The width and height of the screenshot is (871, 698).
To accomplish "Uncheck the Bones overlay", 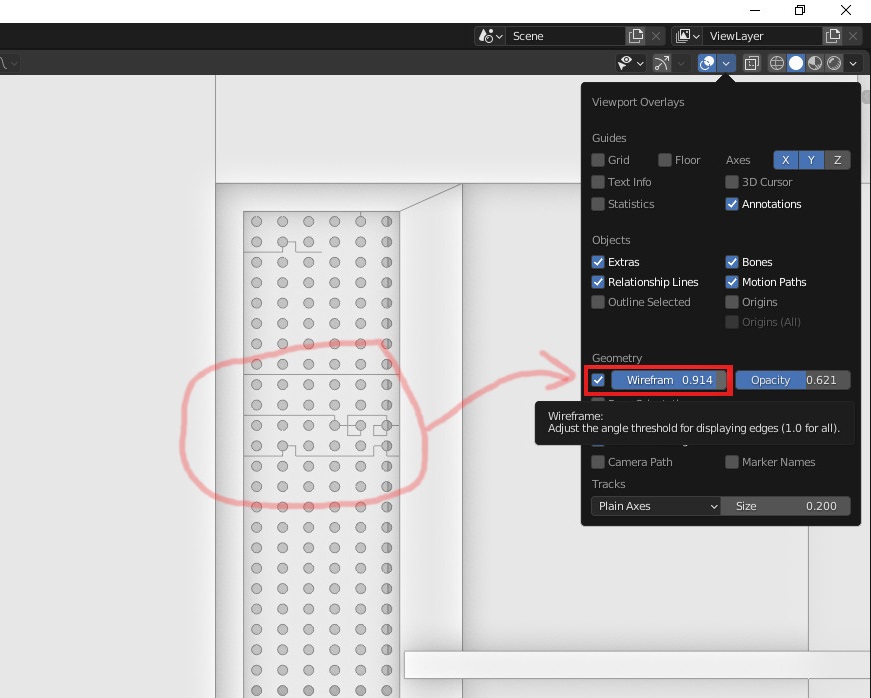I will coord(732,262).
